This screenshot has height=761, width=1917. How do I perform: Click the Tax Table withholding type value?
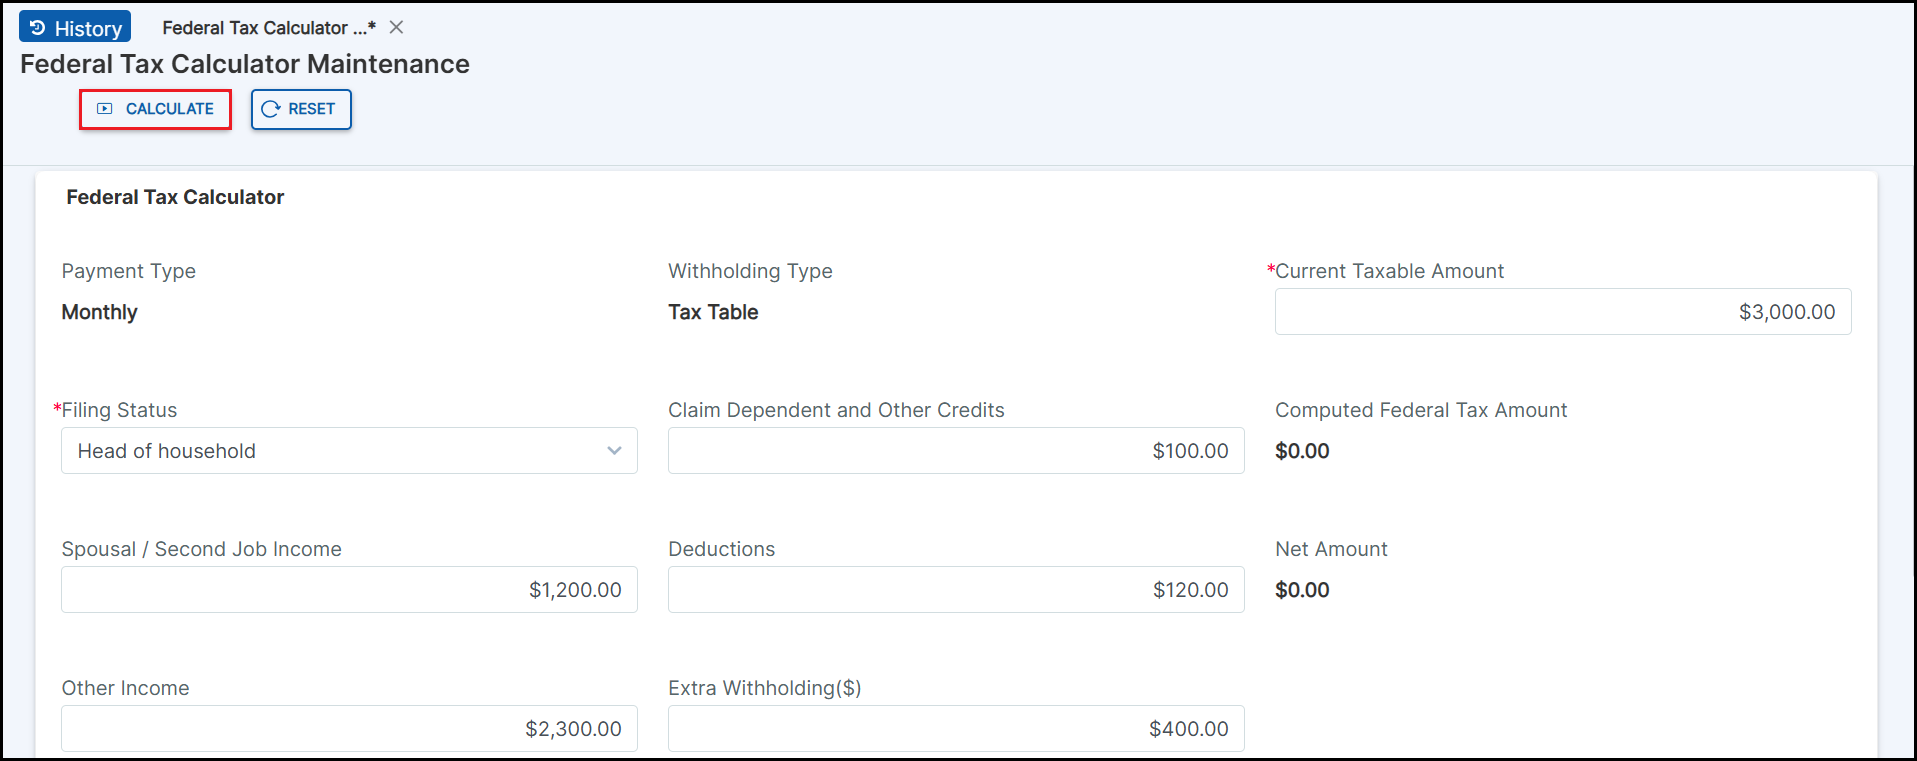(713, 312)
